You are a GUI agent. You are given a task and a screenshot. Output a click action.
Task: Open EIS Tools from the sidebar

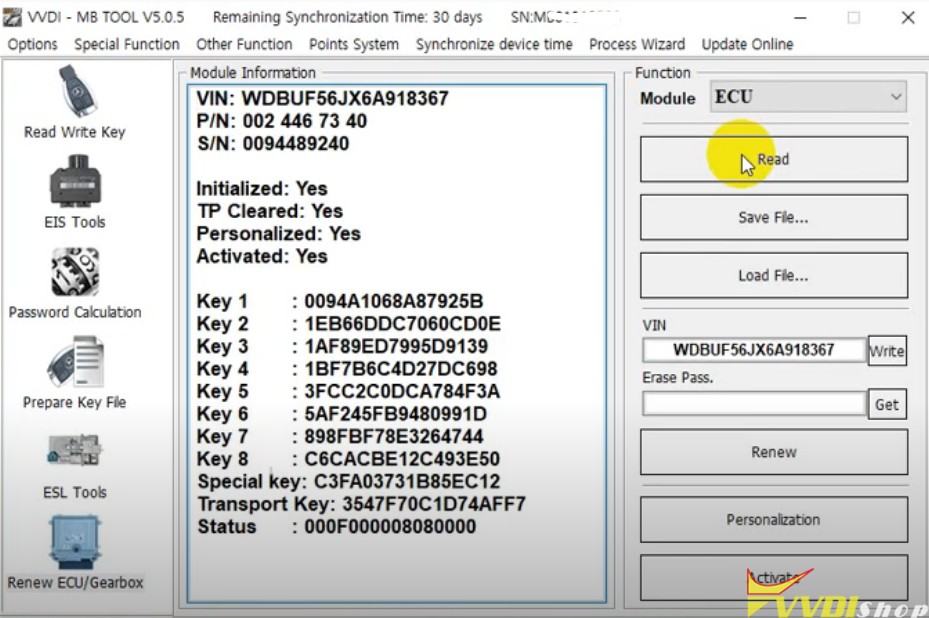(x=75, y=192)
